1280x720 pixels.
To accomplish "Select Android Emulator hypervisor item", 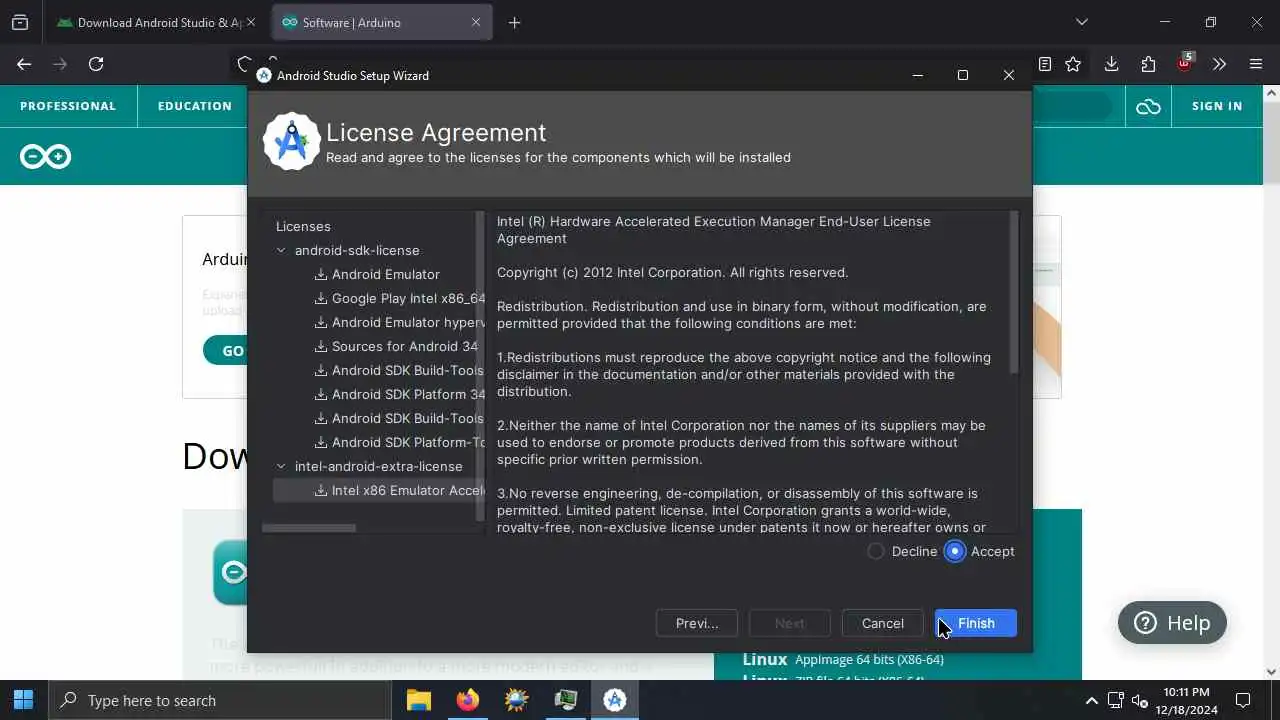I will (x=408, y=322).
